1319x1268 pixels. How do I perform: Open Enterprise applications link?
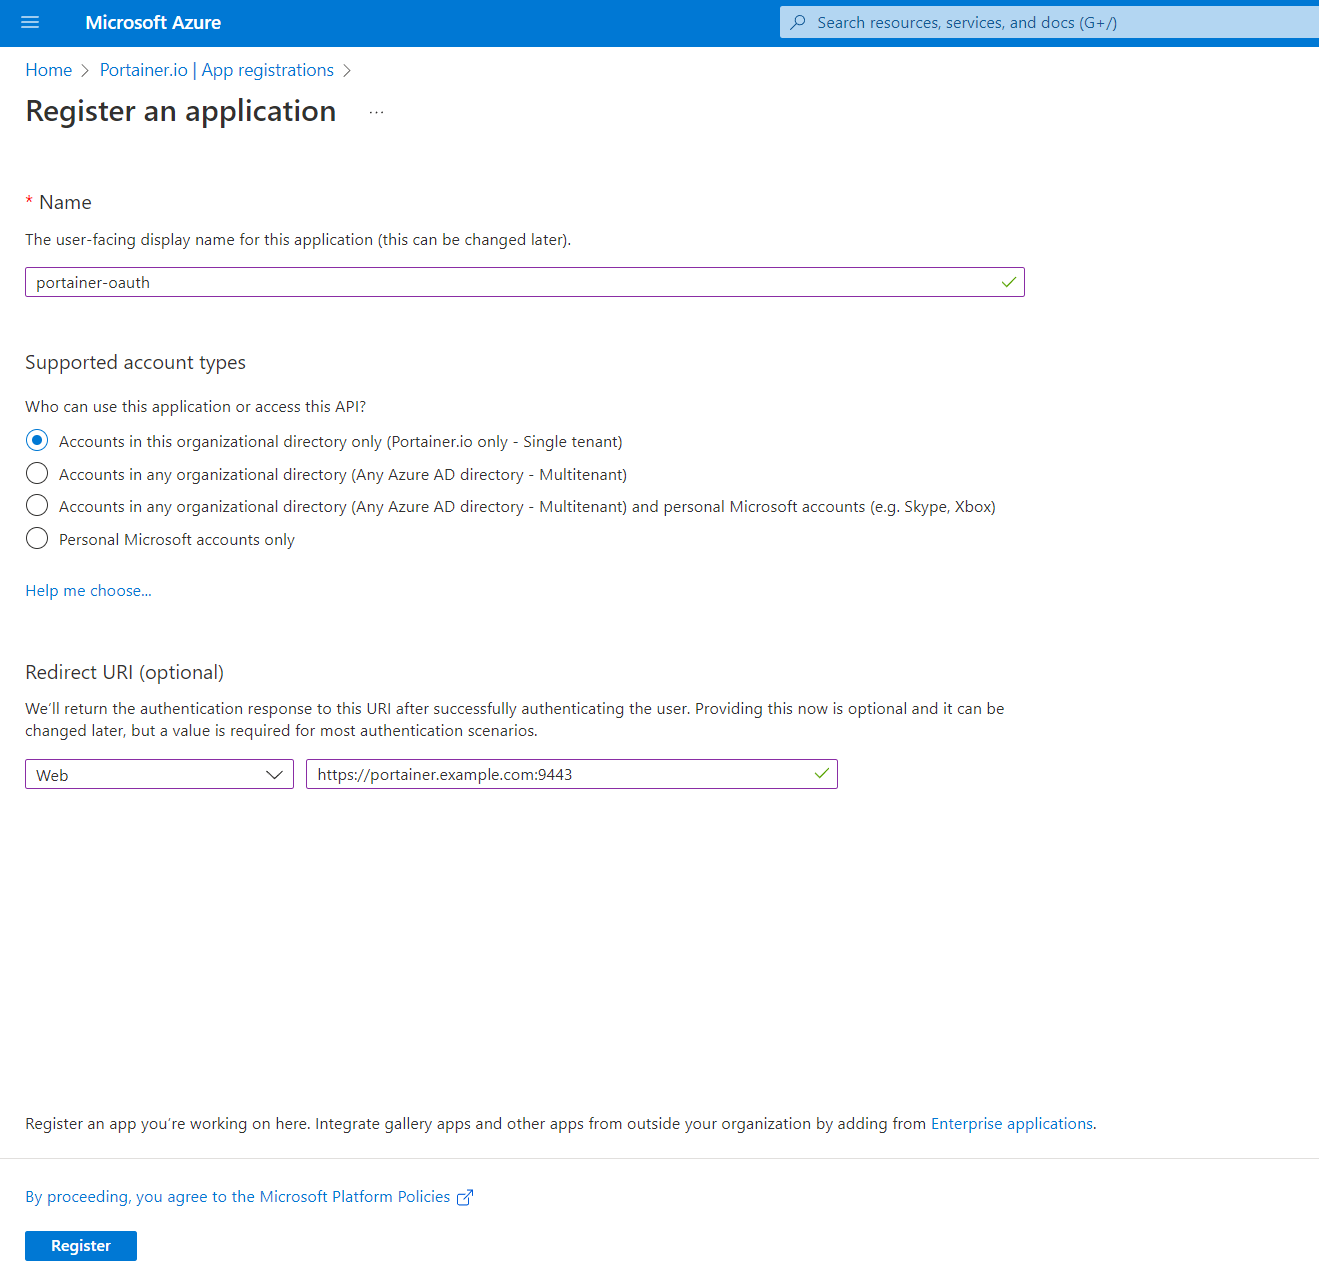[1011, 1124]
